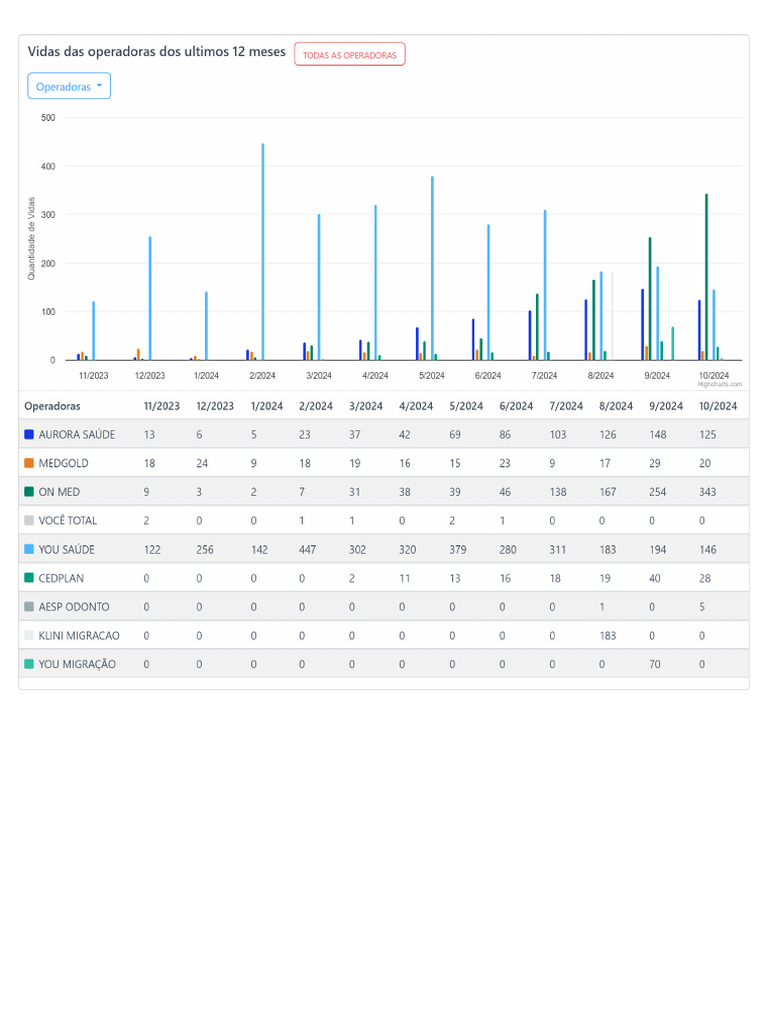Click the CEDPLAN green legend swatch
Image resolution: width=768 pixels, height=1024 pixels.
29,578
